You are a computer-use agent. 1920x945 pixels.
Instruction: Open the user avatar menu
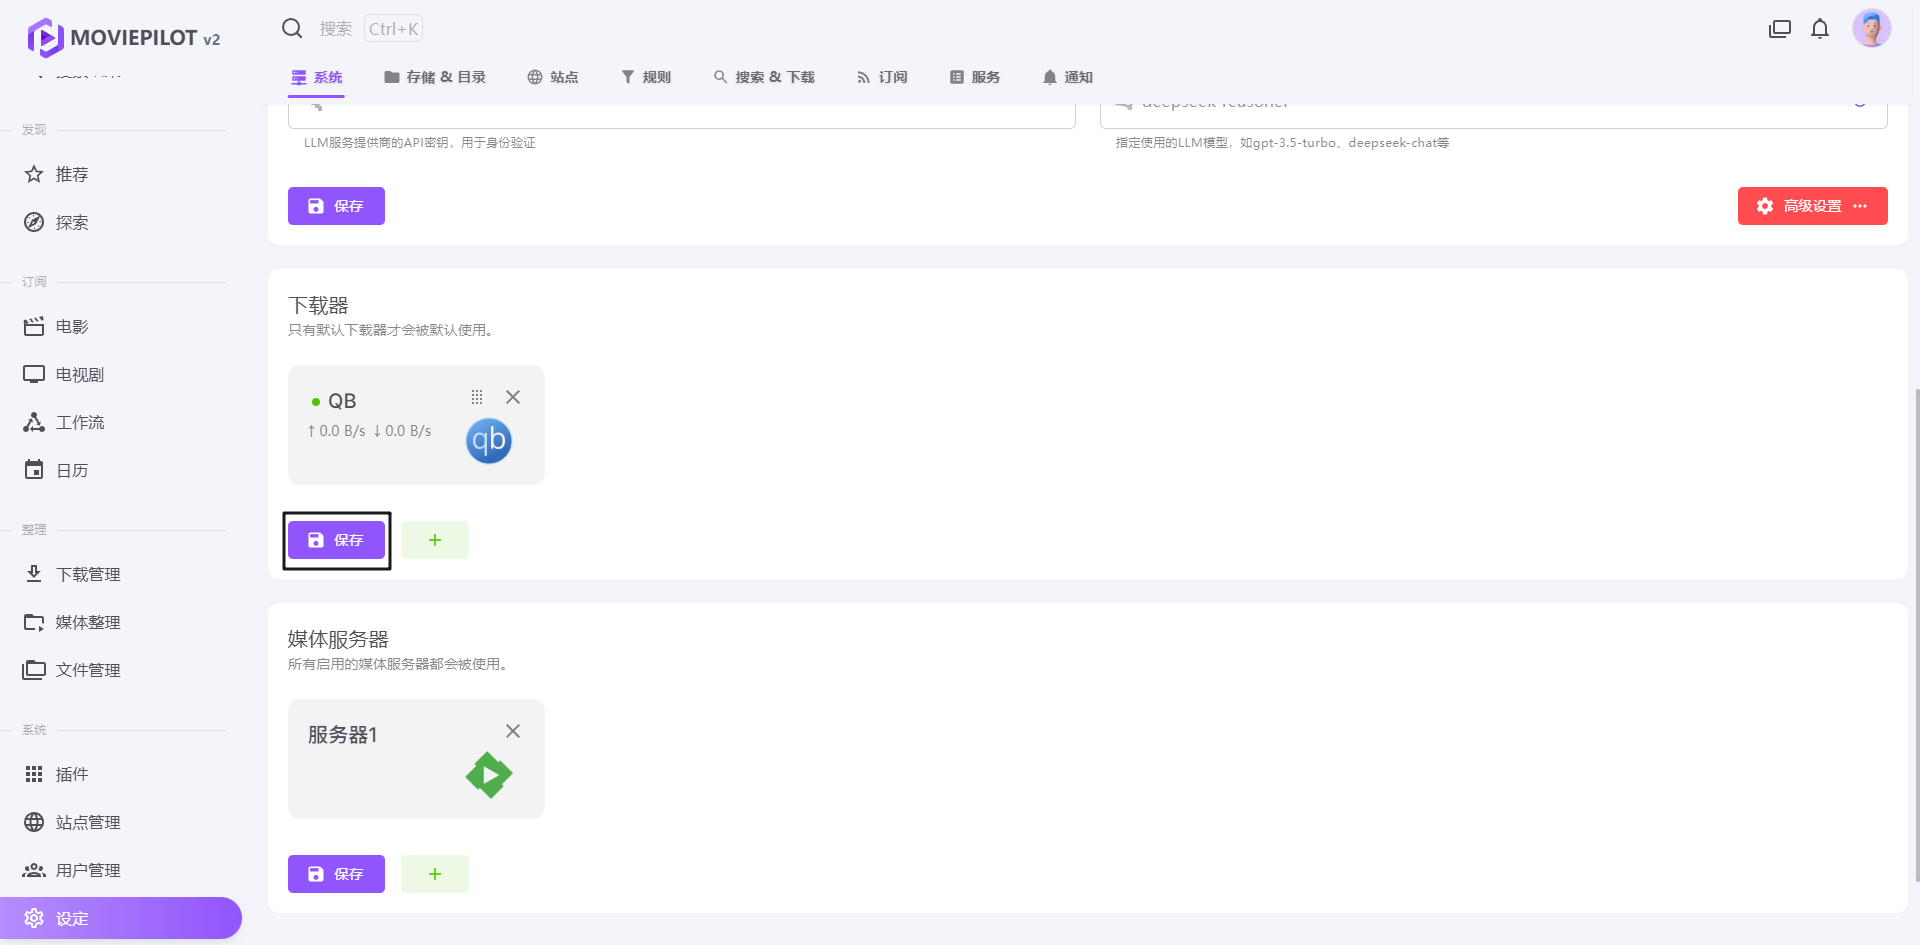[x=1871, y=29]
